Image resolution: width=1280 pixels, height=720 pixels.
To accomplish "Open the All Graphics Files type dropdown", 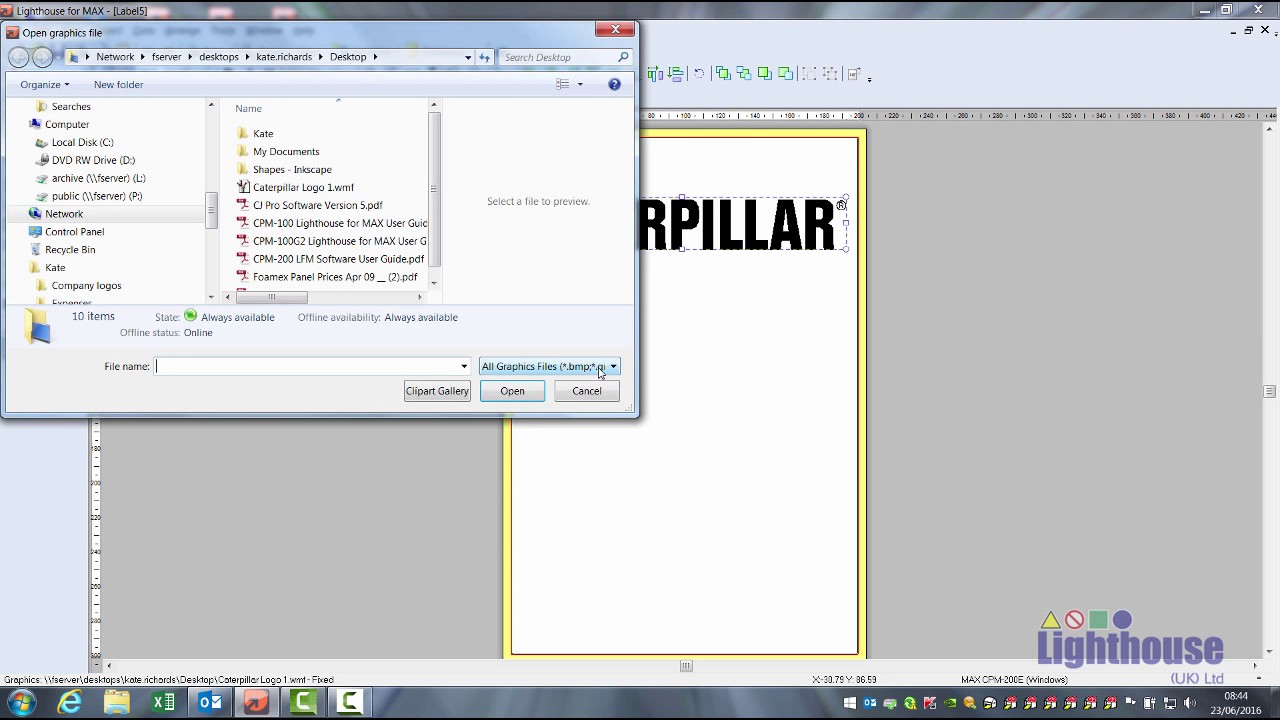I will pos(549,366).
